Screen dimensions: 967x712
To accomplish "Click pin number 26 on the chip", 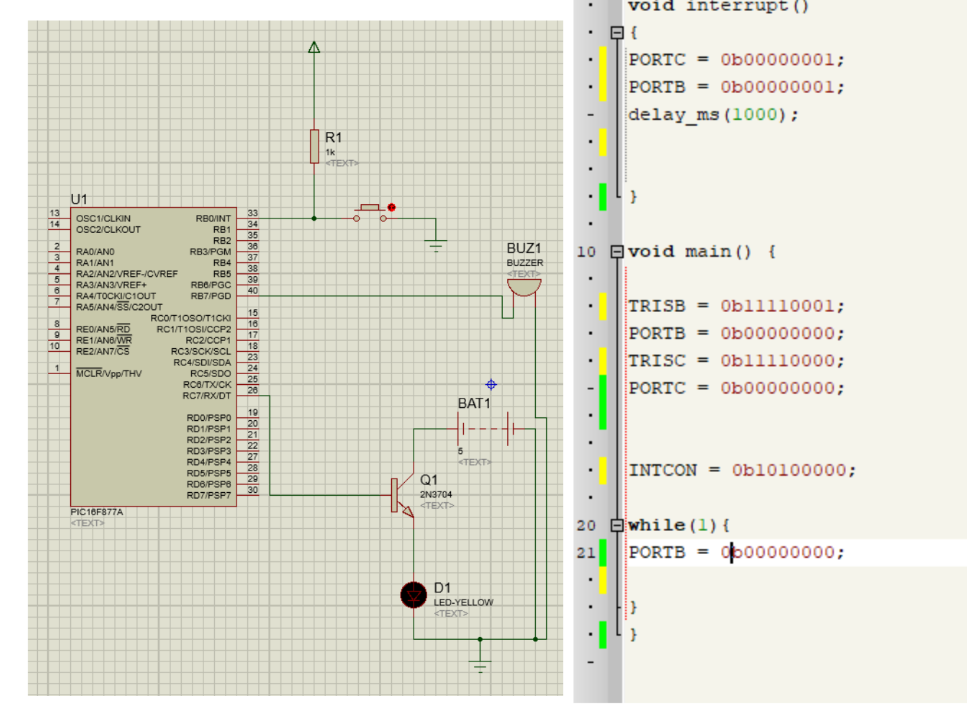I will pos(253,390).
